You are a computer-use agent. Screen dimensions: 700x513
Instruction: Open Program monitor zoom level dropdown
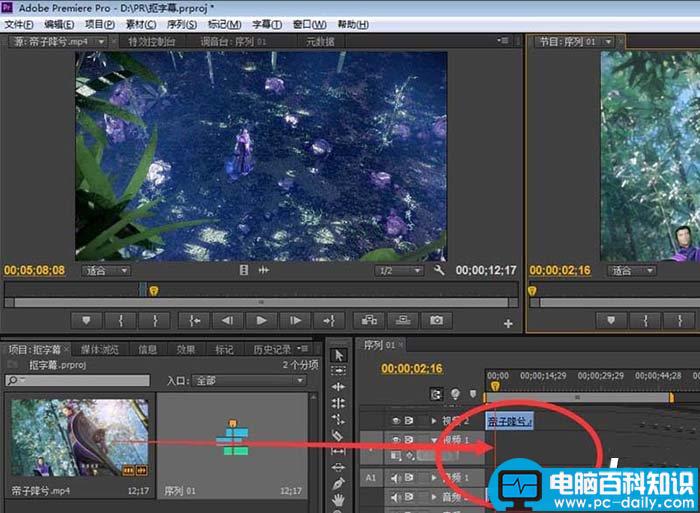coord(632,271)
